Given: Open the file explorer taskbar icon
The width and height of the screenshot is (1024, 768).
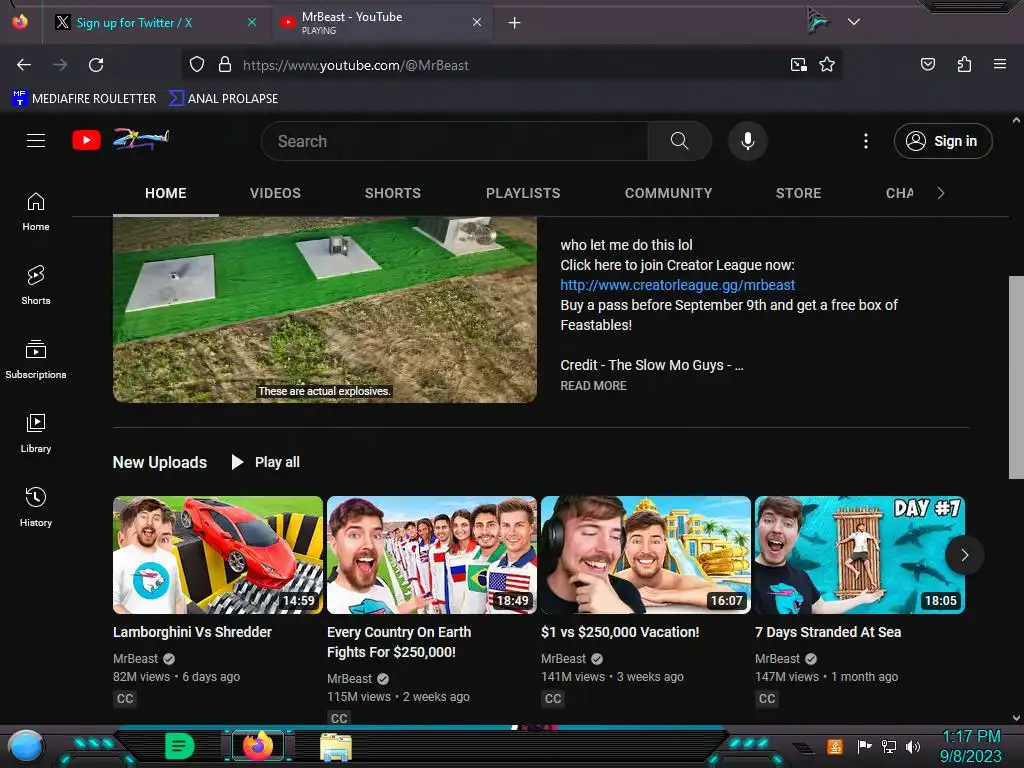Looking at the screenshot, I should 336,746.
